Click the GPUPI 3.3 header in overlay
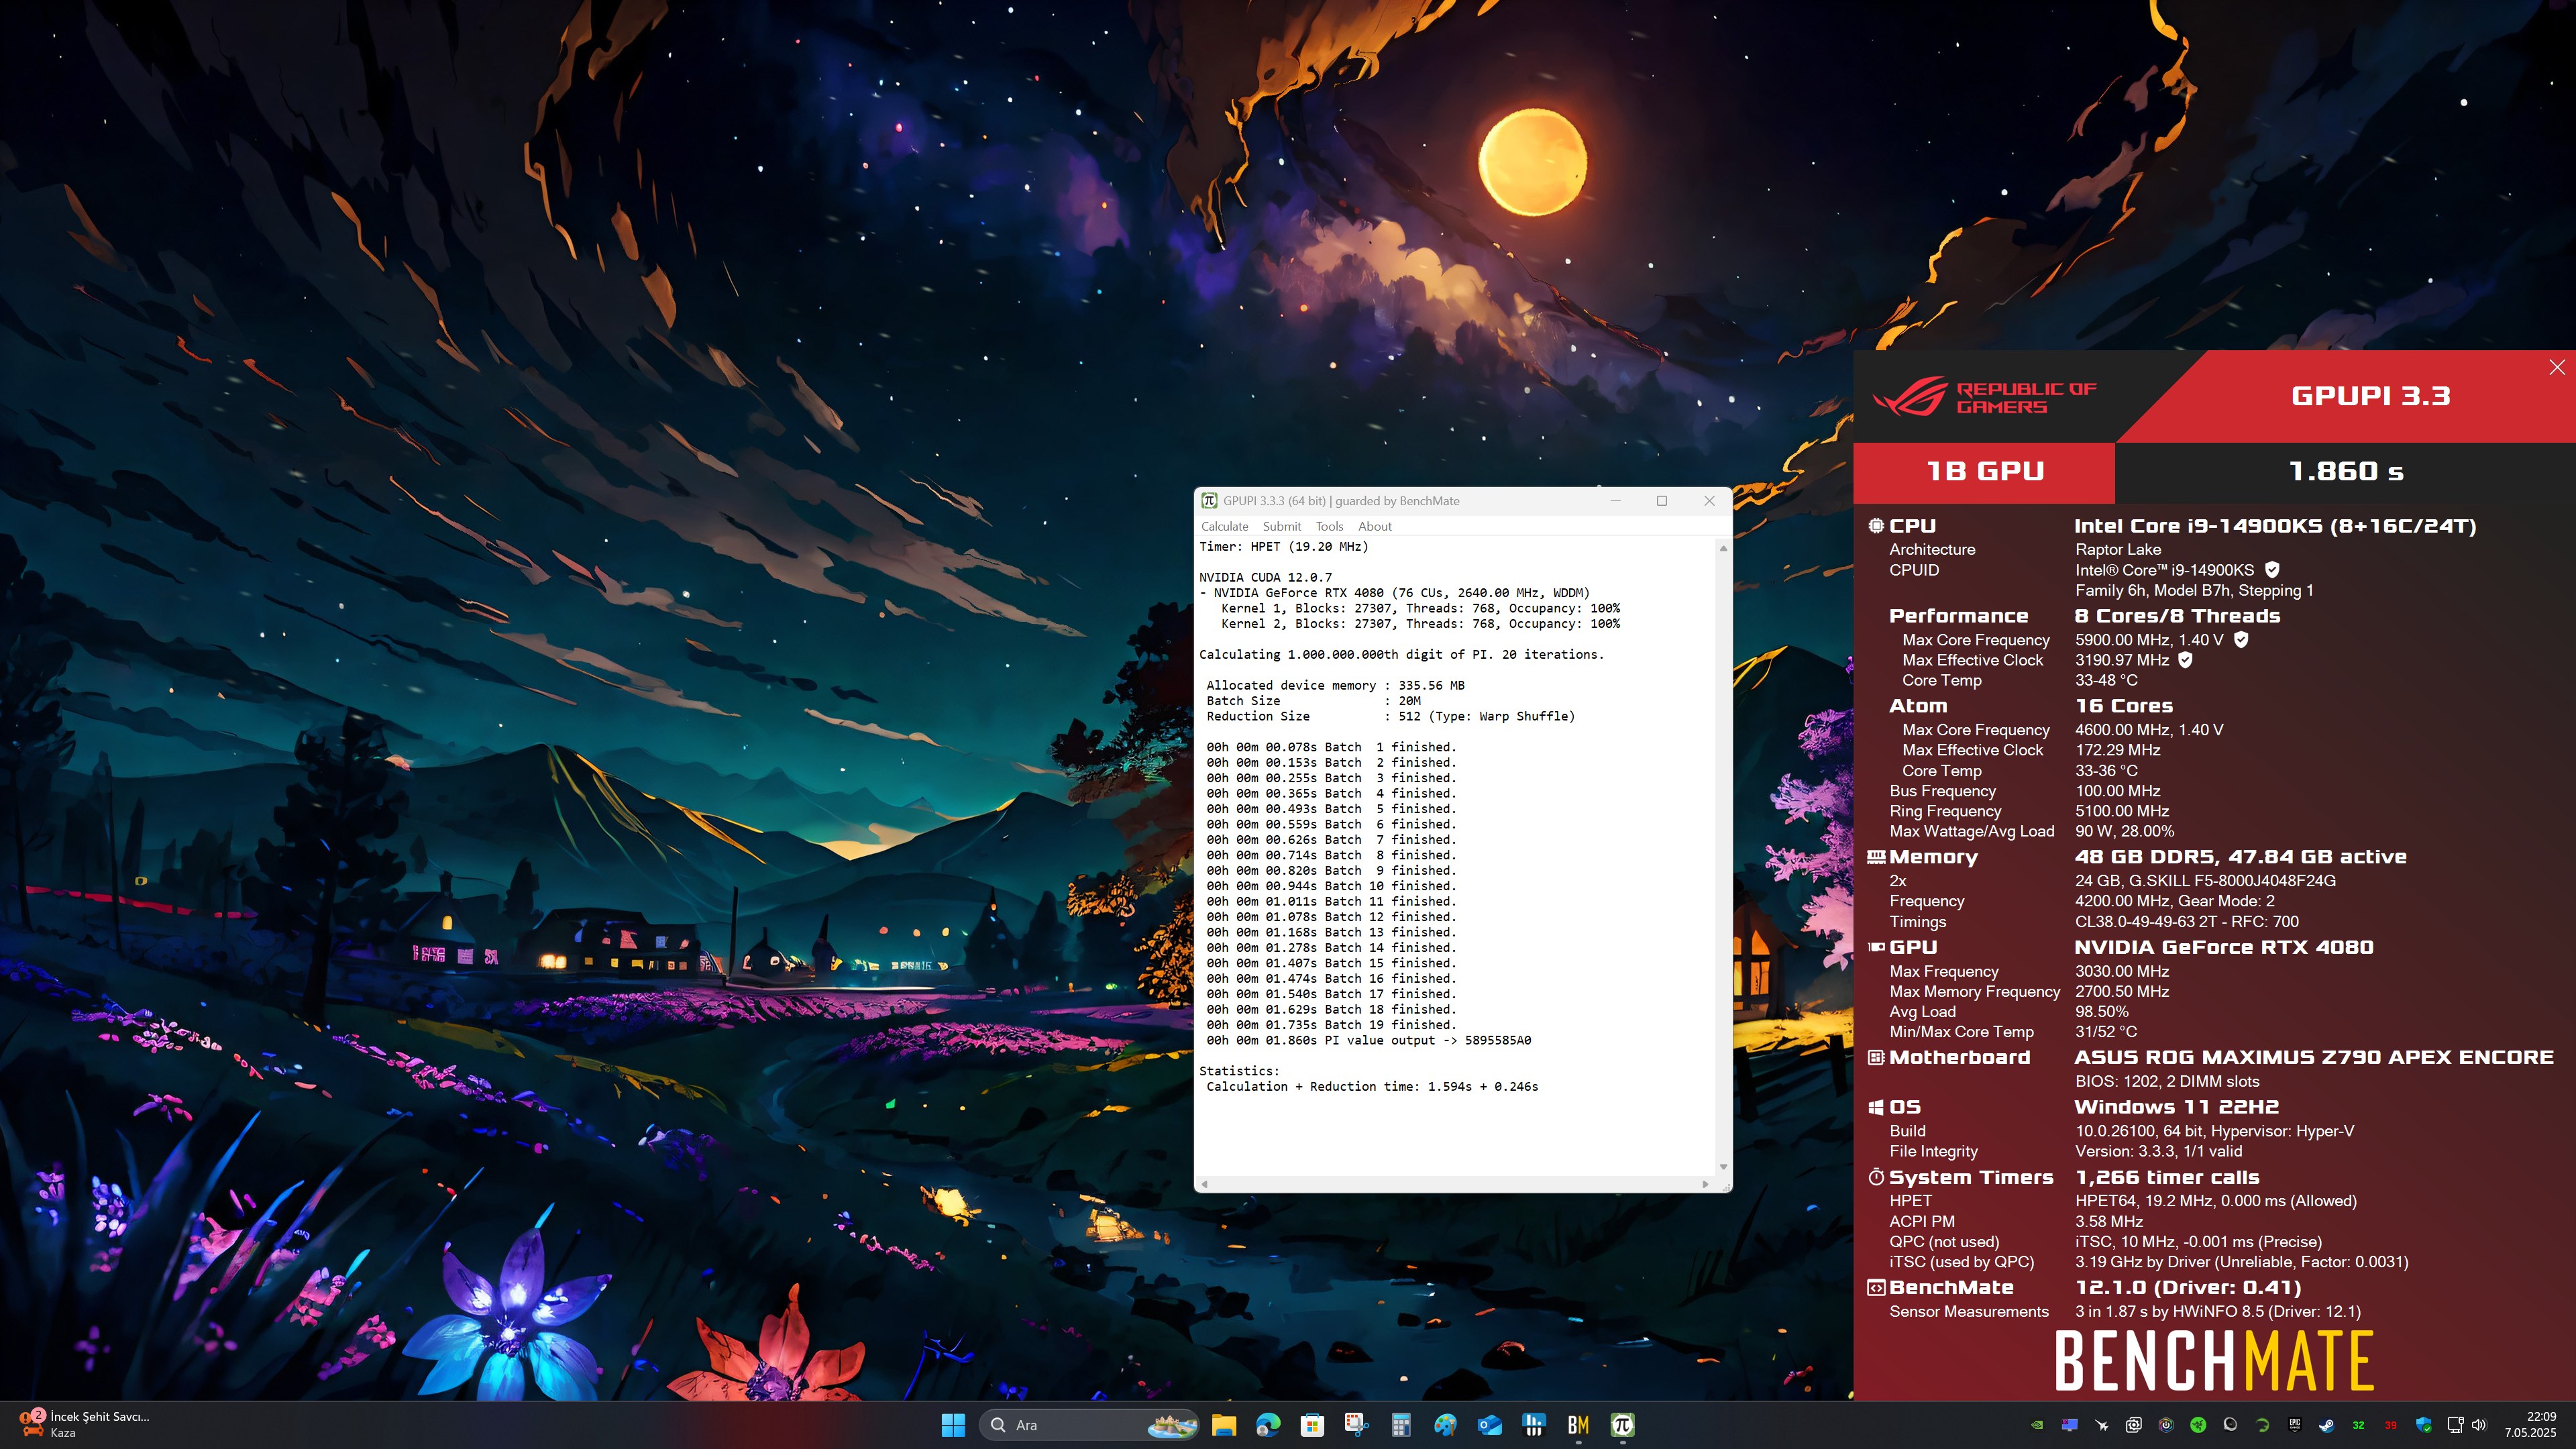The width and height of the screenshot is (2576, 1449). click(x=2370, y=396)
